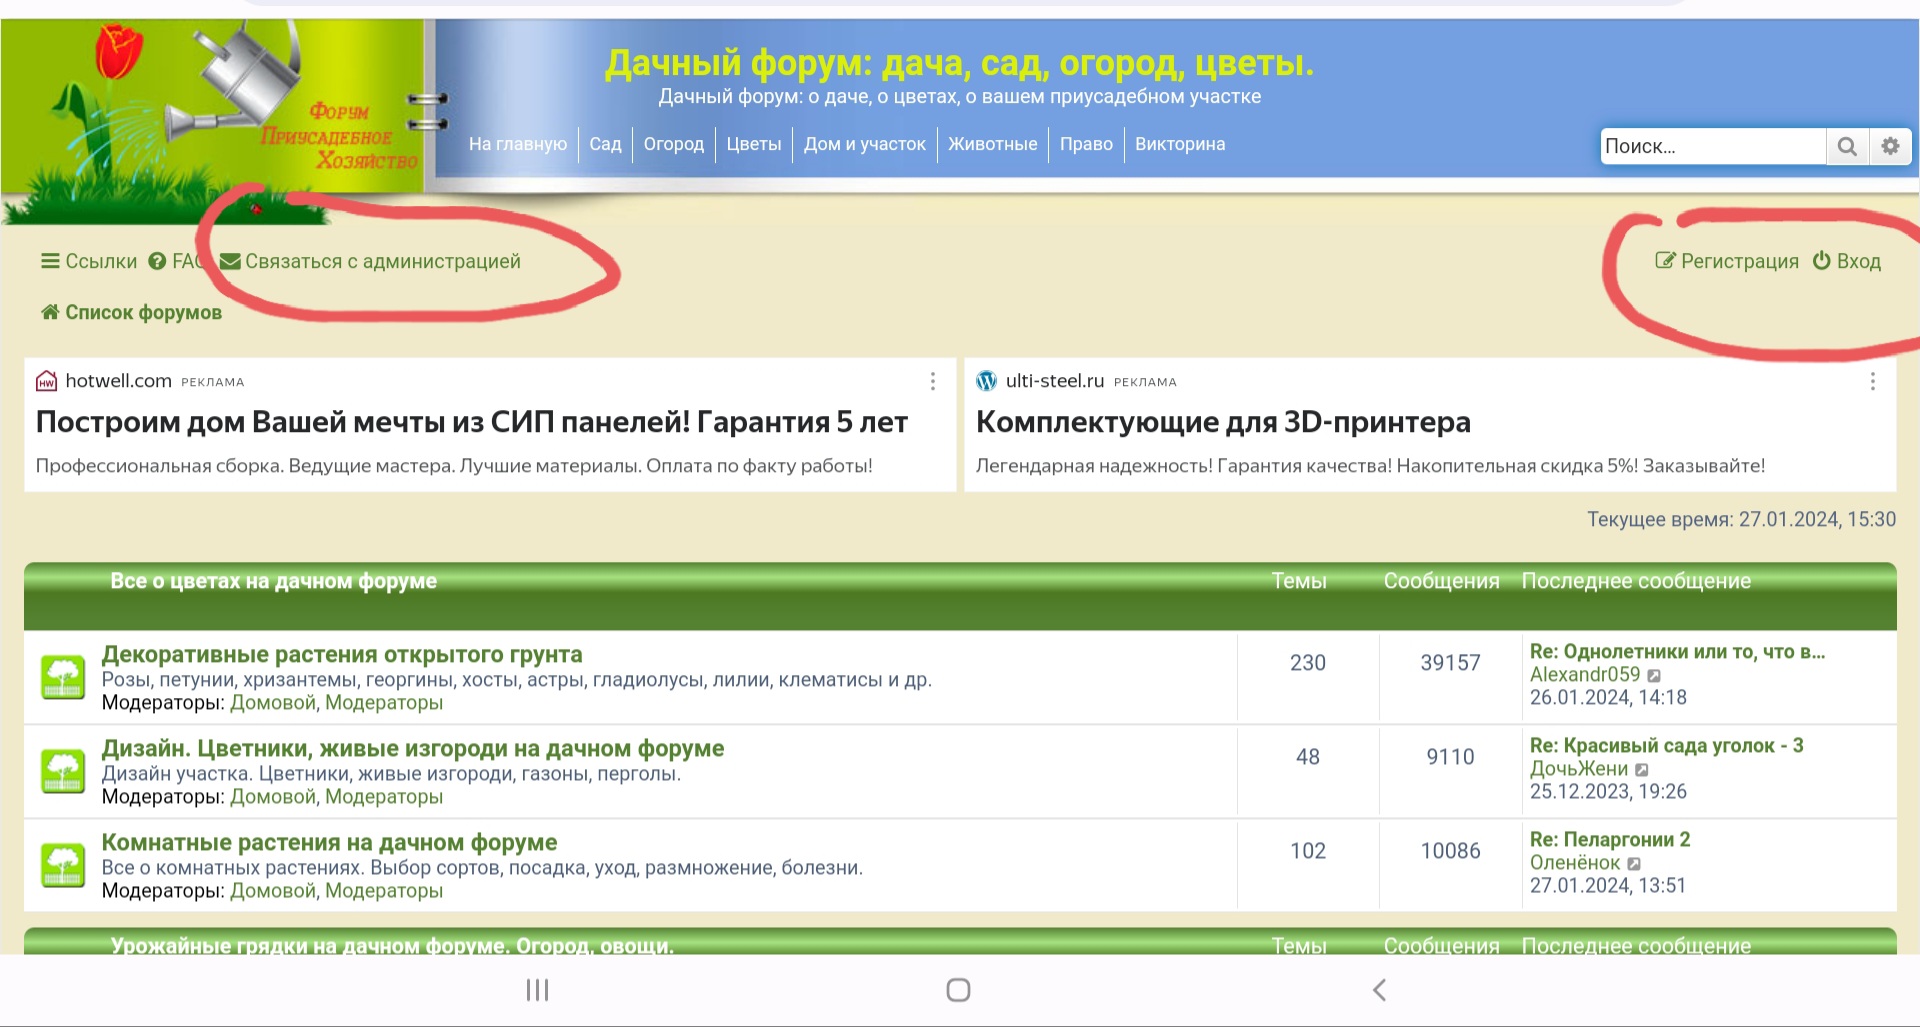Click into the Поиск search field
Image resolution: width=1920 pixels, height=1027 pixels.
pyautogui.click(x=1710, y=146)
